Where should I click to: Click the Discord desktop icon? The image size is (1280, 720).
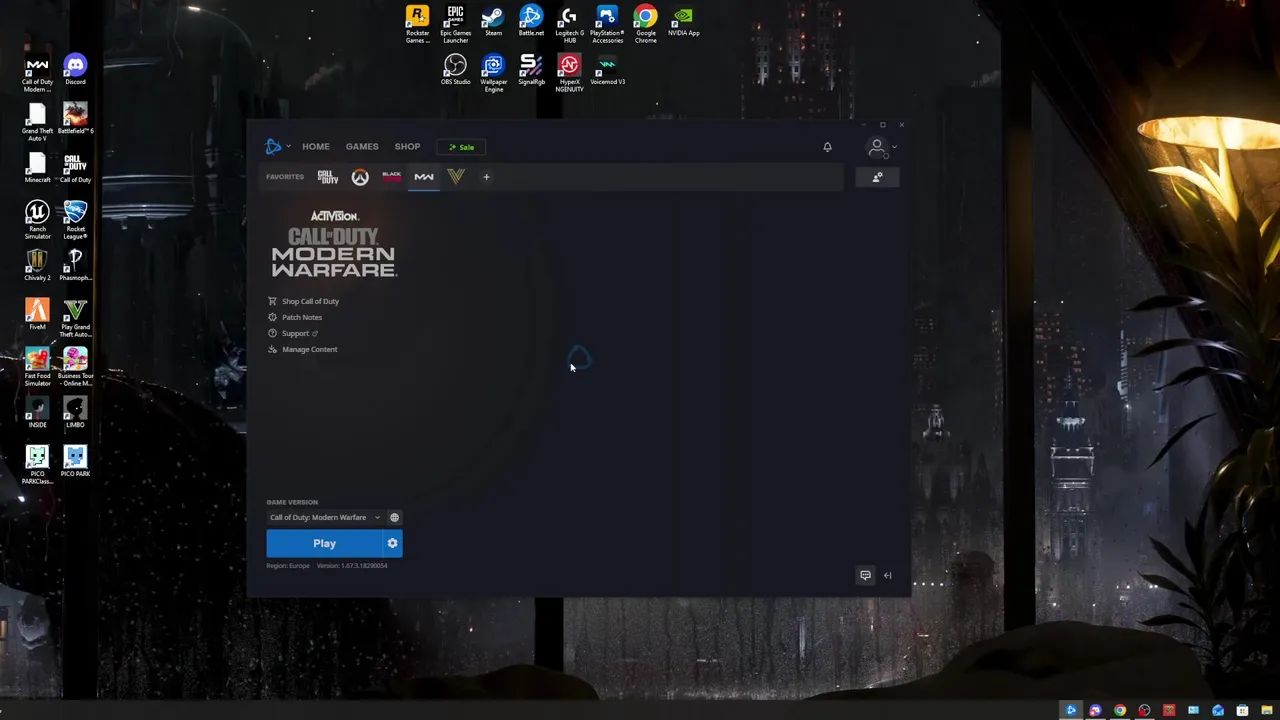(75, 69)
